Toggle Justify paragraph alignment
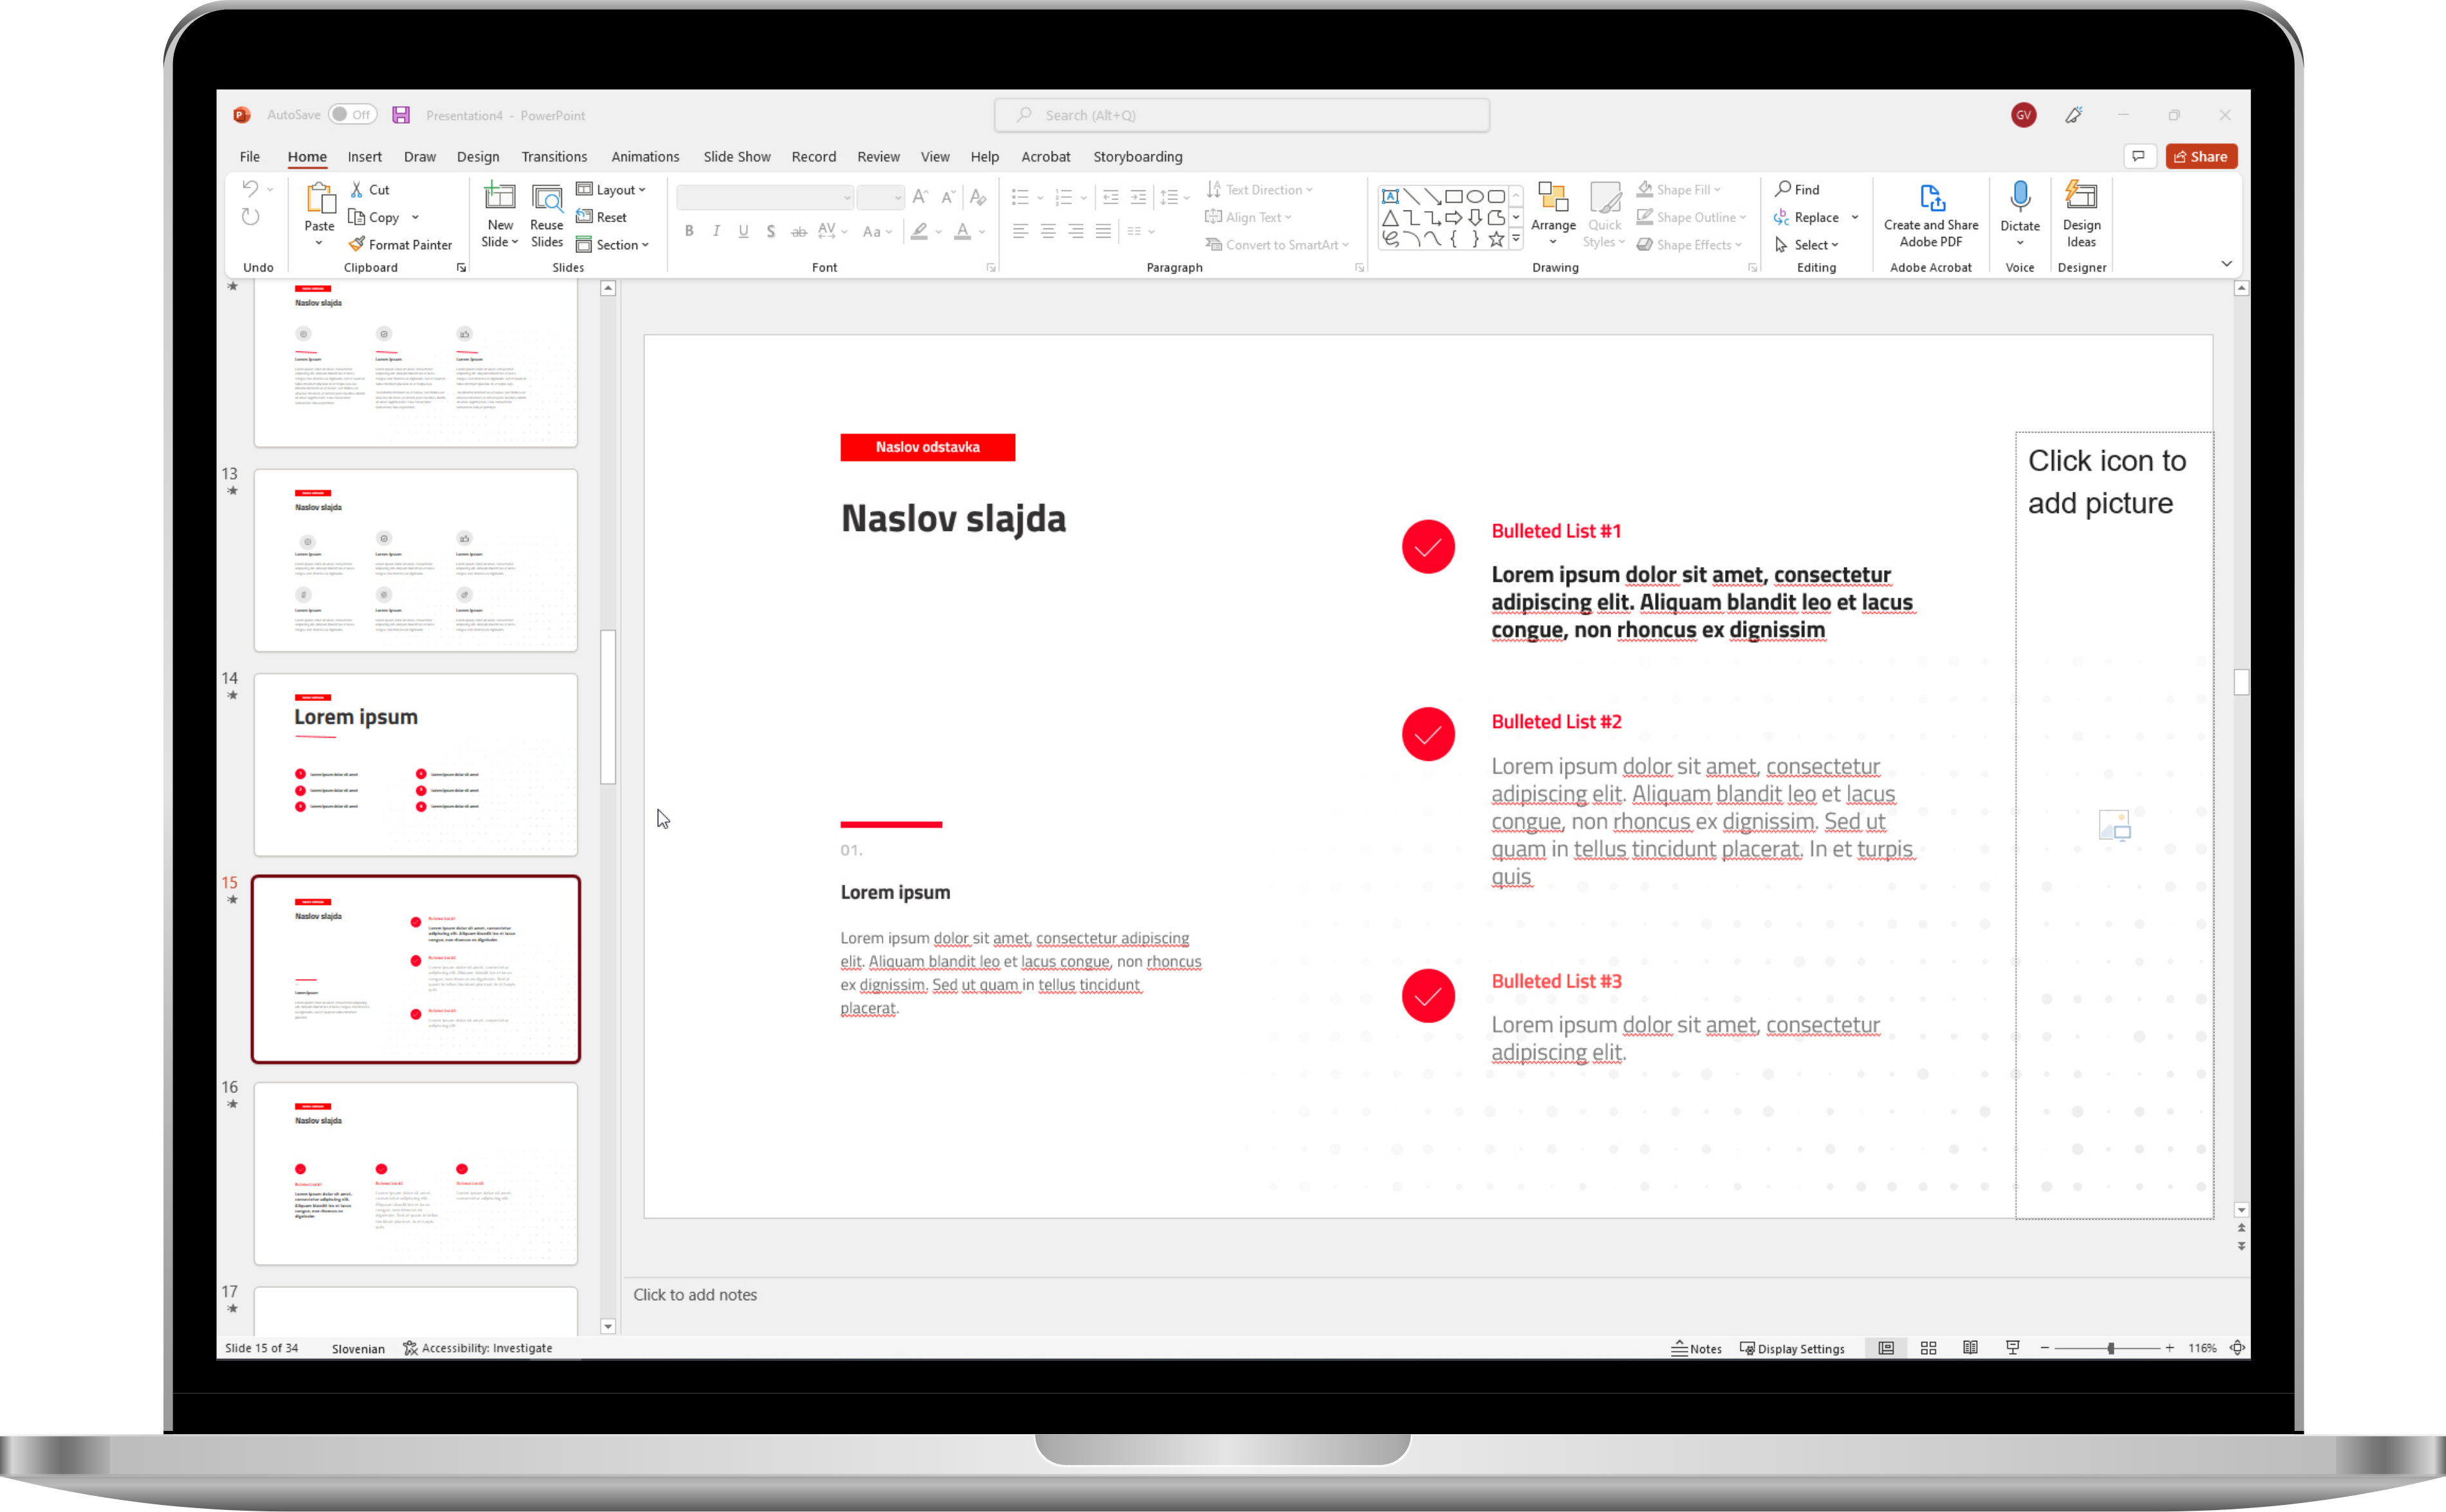The width and height of the screenshot is (2446, 1512). [1103, 231]
